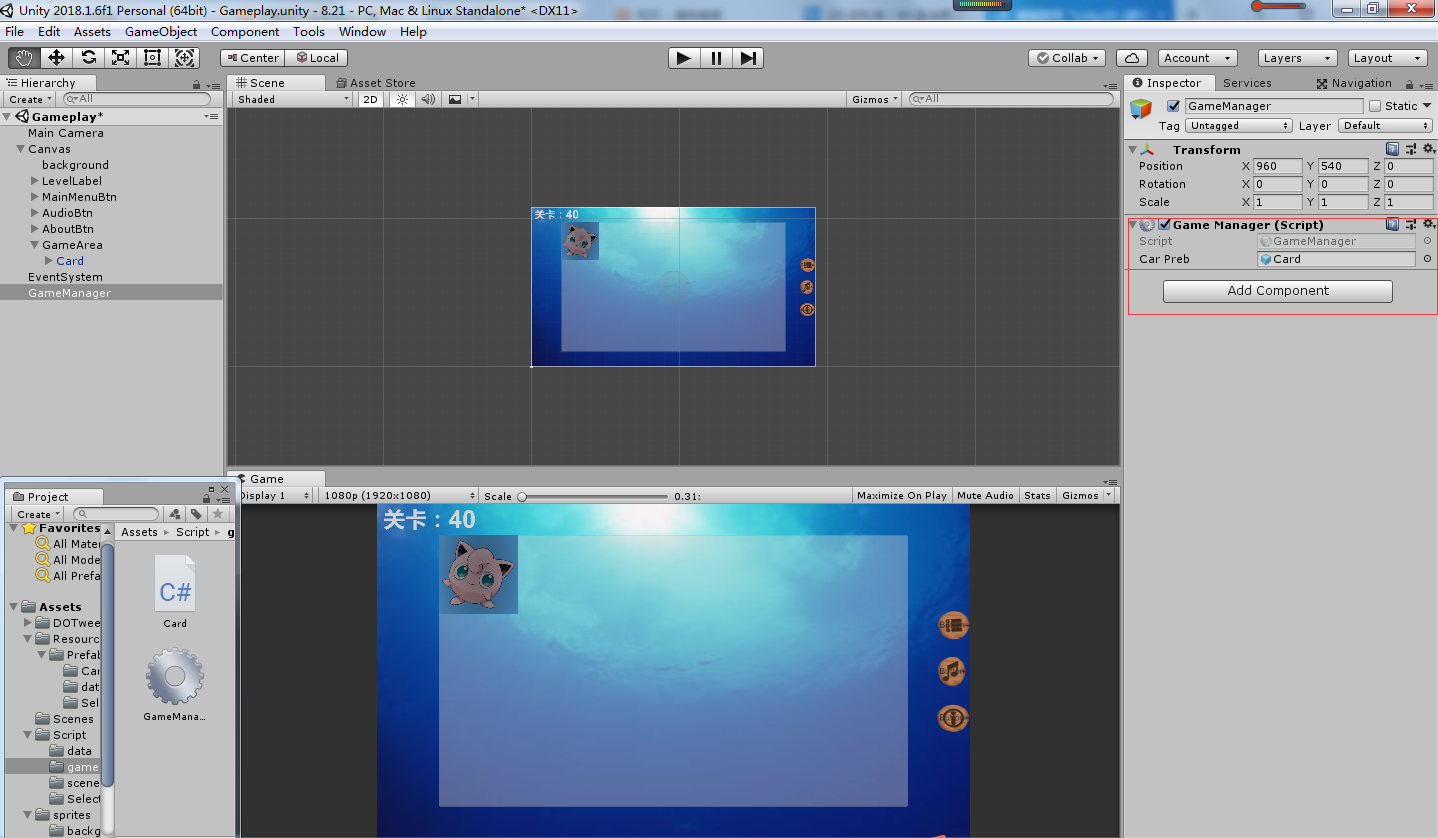Switch to the Services tab
1438x838 pixels.
1247,83
